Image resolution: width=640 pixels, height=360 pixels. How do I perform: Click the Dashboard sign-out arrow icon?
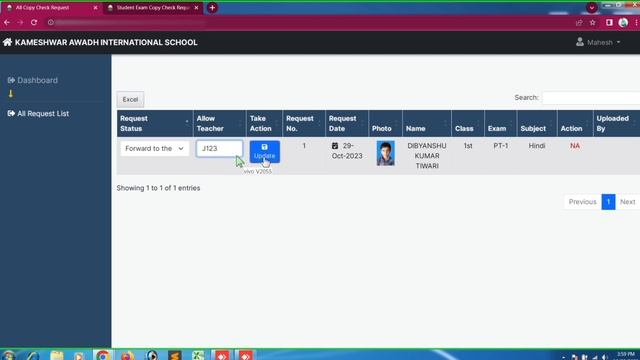(x=11, y=80)
